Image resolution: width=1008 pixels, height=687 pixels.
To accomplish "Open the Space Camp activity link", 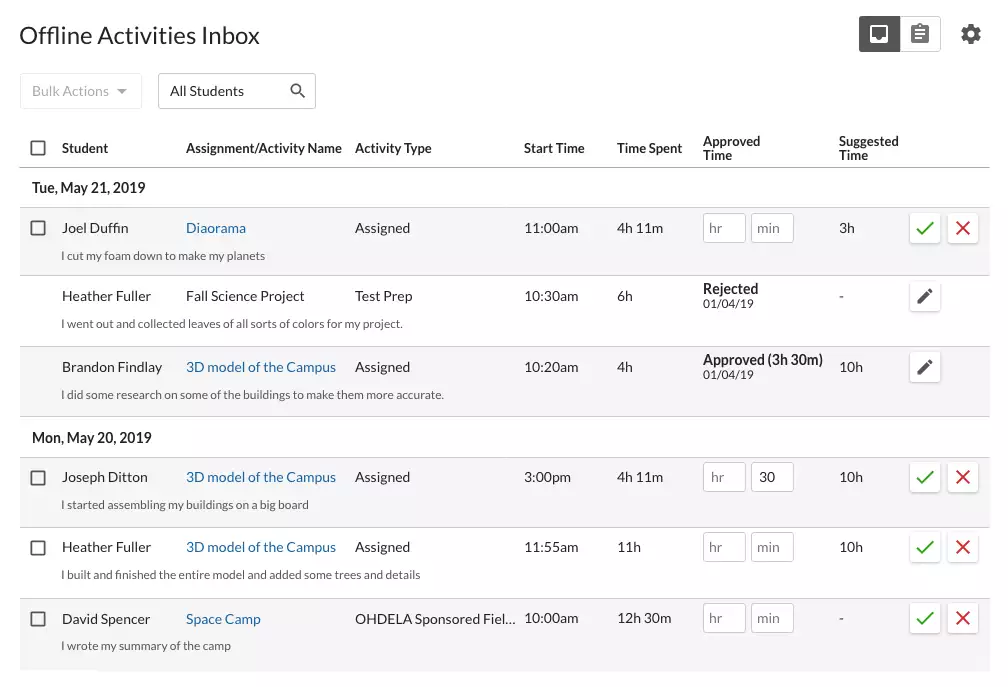I will [x=223, y=619].
